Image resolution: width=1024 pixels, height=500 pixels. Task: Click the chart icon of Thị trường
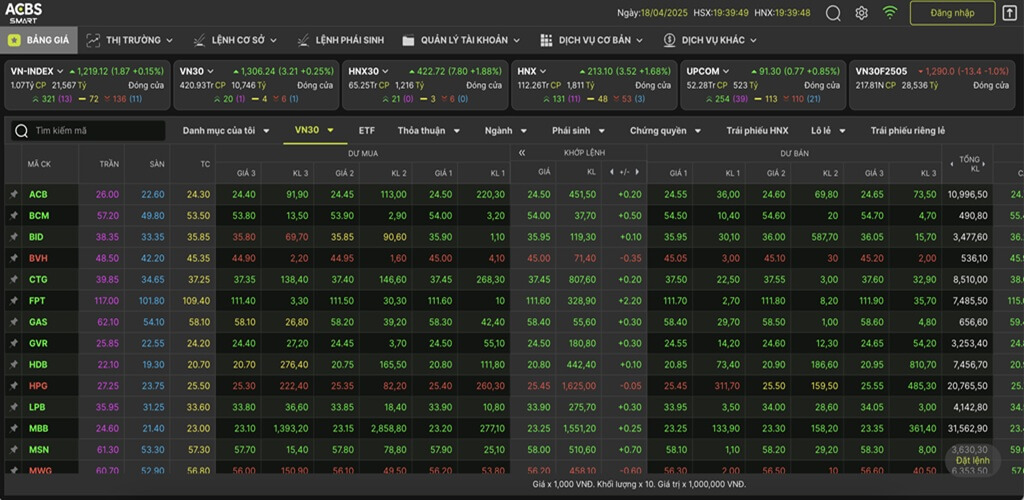click(93, 40)
